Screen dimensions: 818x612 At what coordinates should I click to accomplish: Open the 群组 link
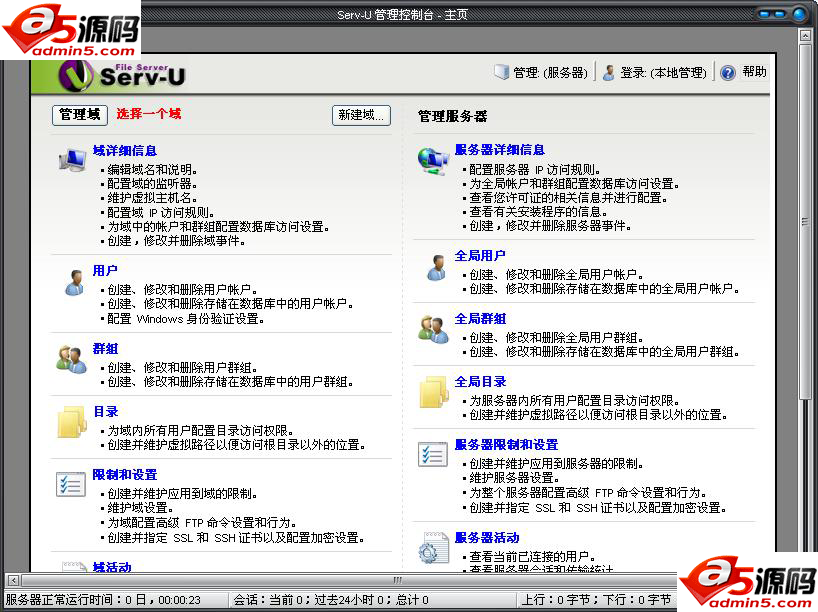click(x=105, y=349)
